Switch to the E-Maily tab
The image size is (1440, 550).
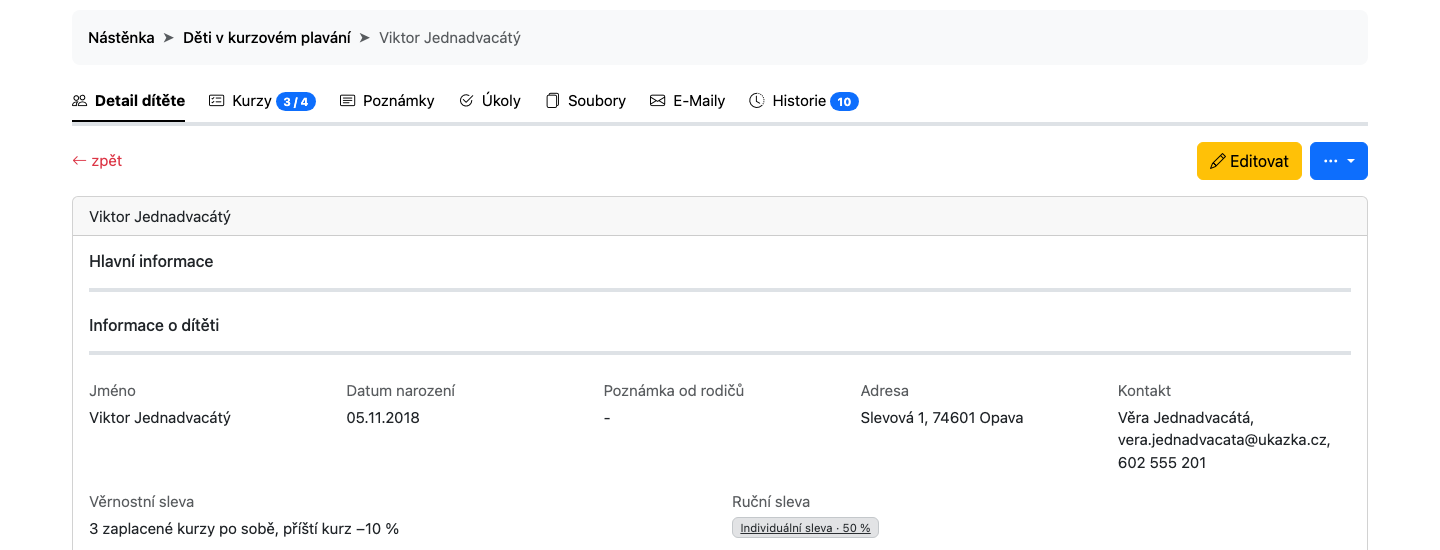(687, 101)
